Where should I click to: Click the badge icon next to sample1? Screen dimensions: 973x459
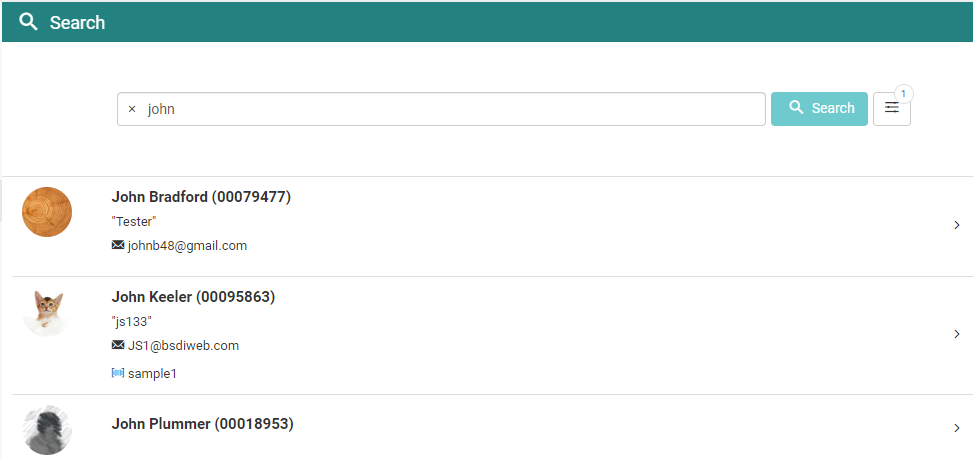pyautogui.click(x=118, y=373)
